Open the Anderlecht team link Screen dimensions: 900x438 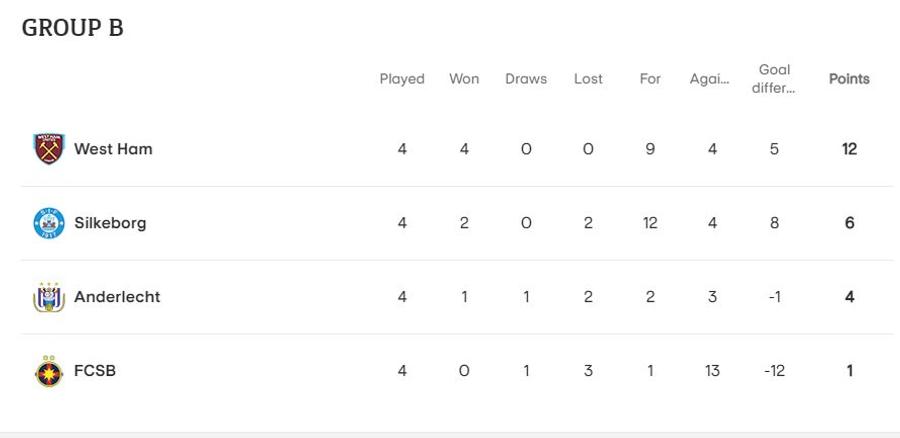(x=117, y=297)
